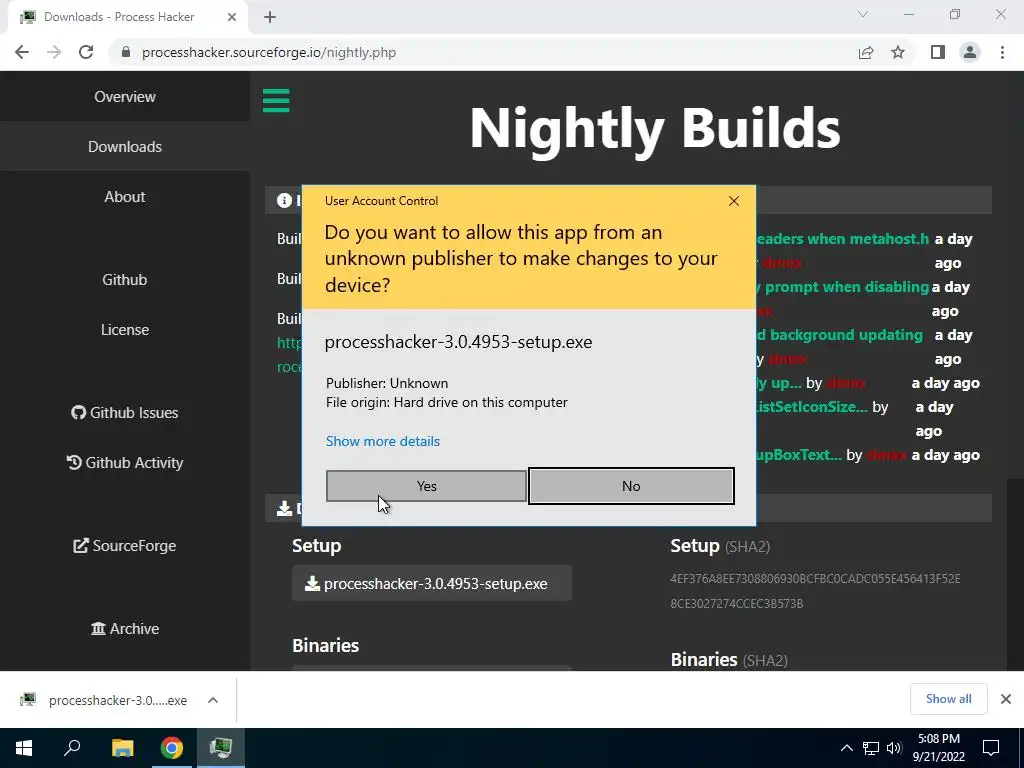Open the green hamburger menu icon
Screen dimensions: 1024x768
(x=276, y=101)
